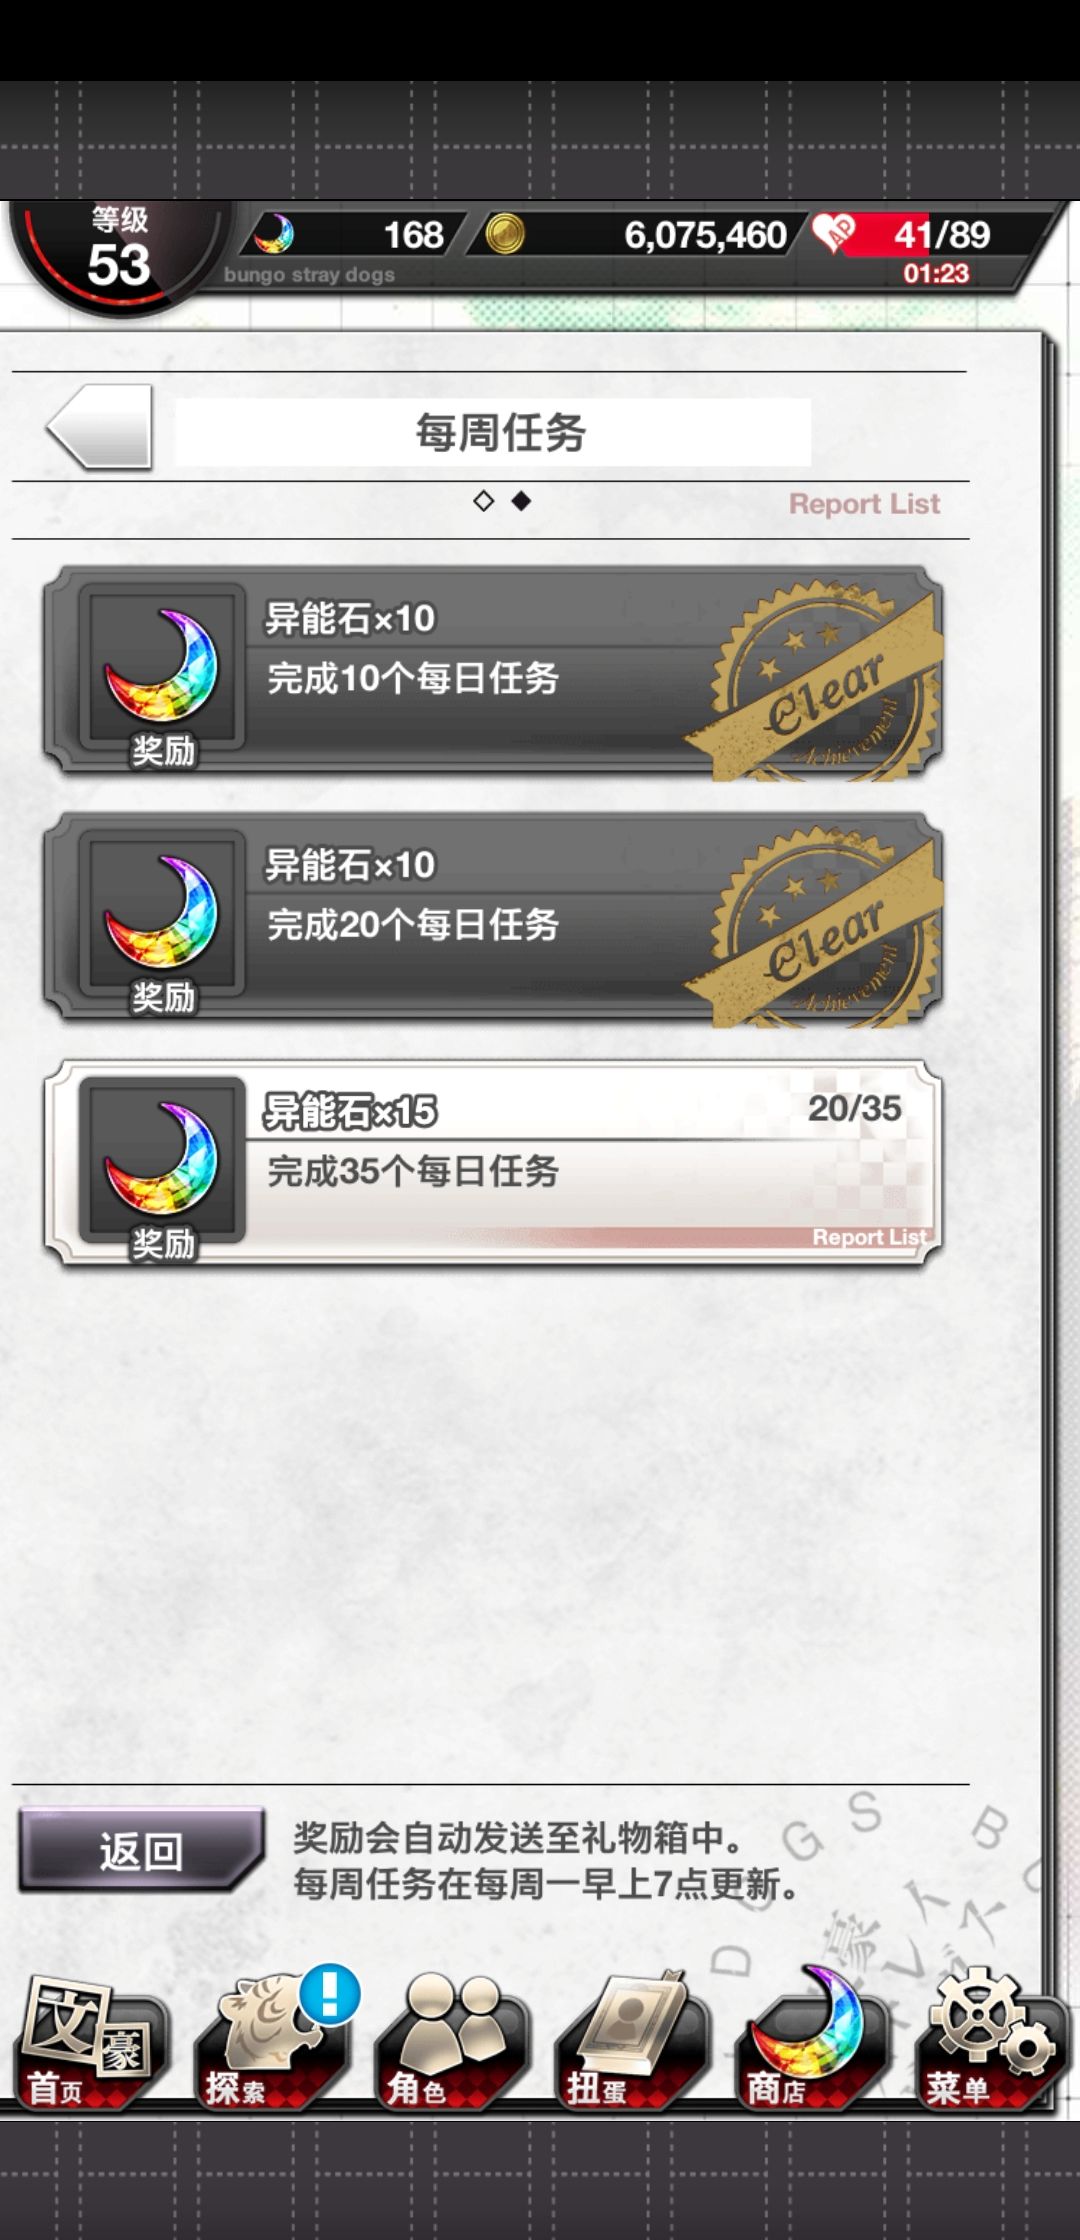The width and height of the screenshot is (1080, 2240).
Task: Tap the 奖励 reward thumbnail for 异能石×15
Action: tap(162, 1164)
